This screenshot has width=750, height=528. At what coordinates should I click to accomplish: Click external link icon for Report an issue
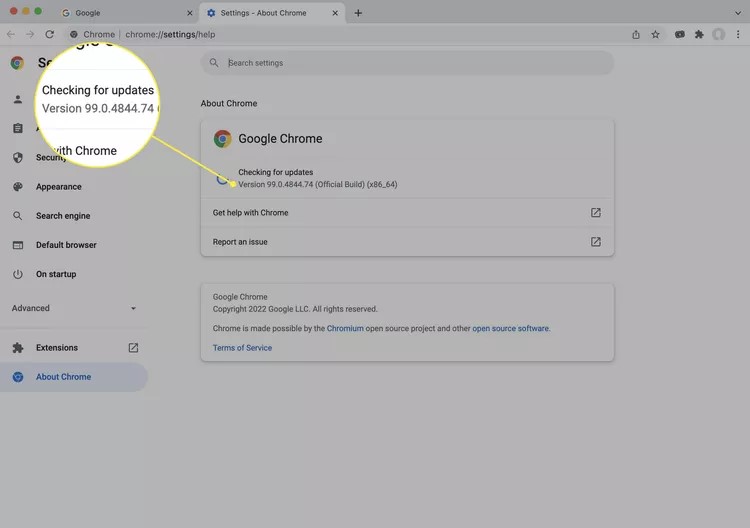click(x=596, y=242)
